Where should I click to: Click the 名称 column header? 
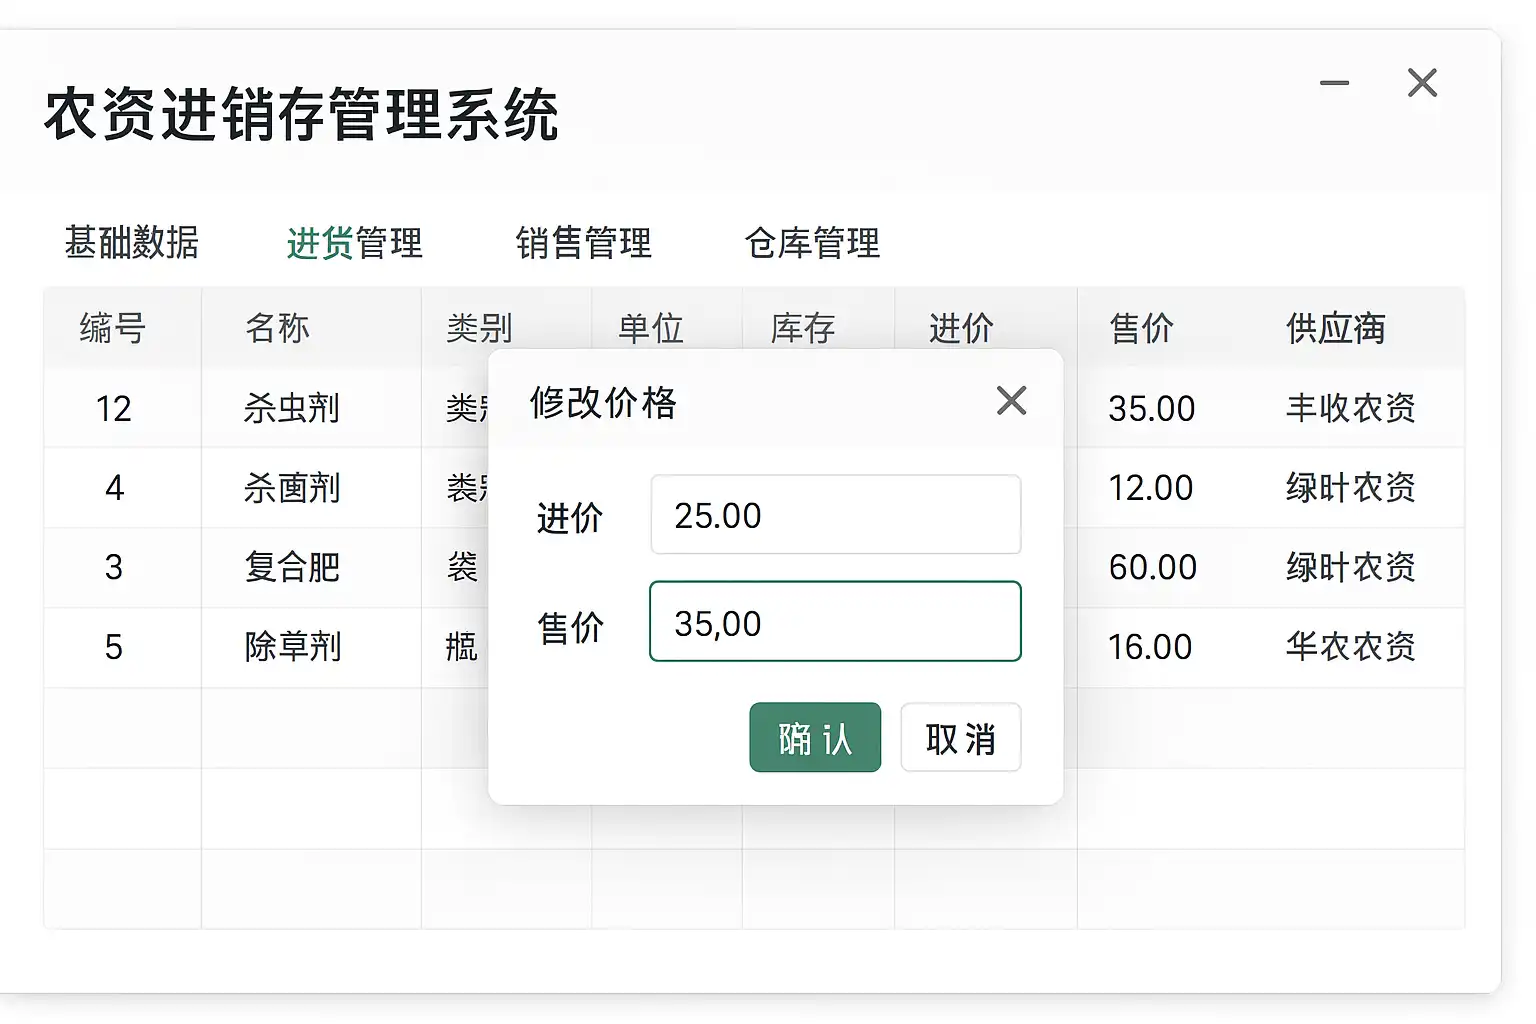277,328
